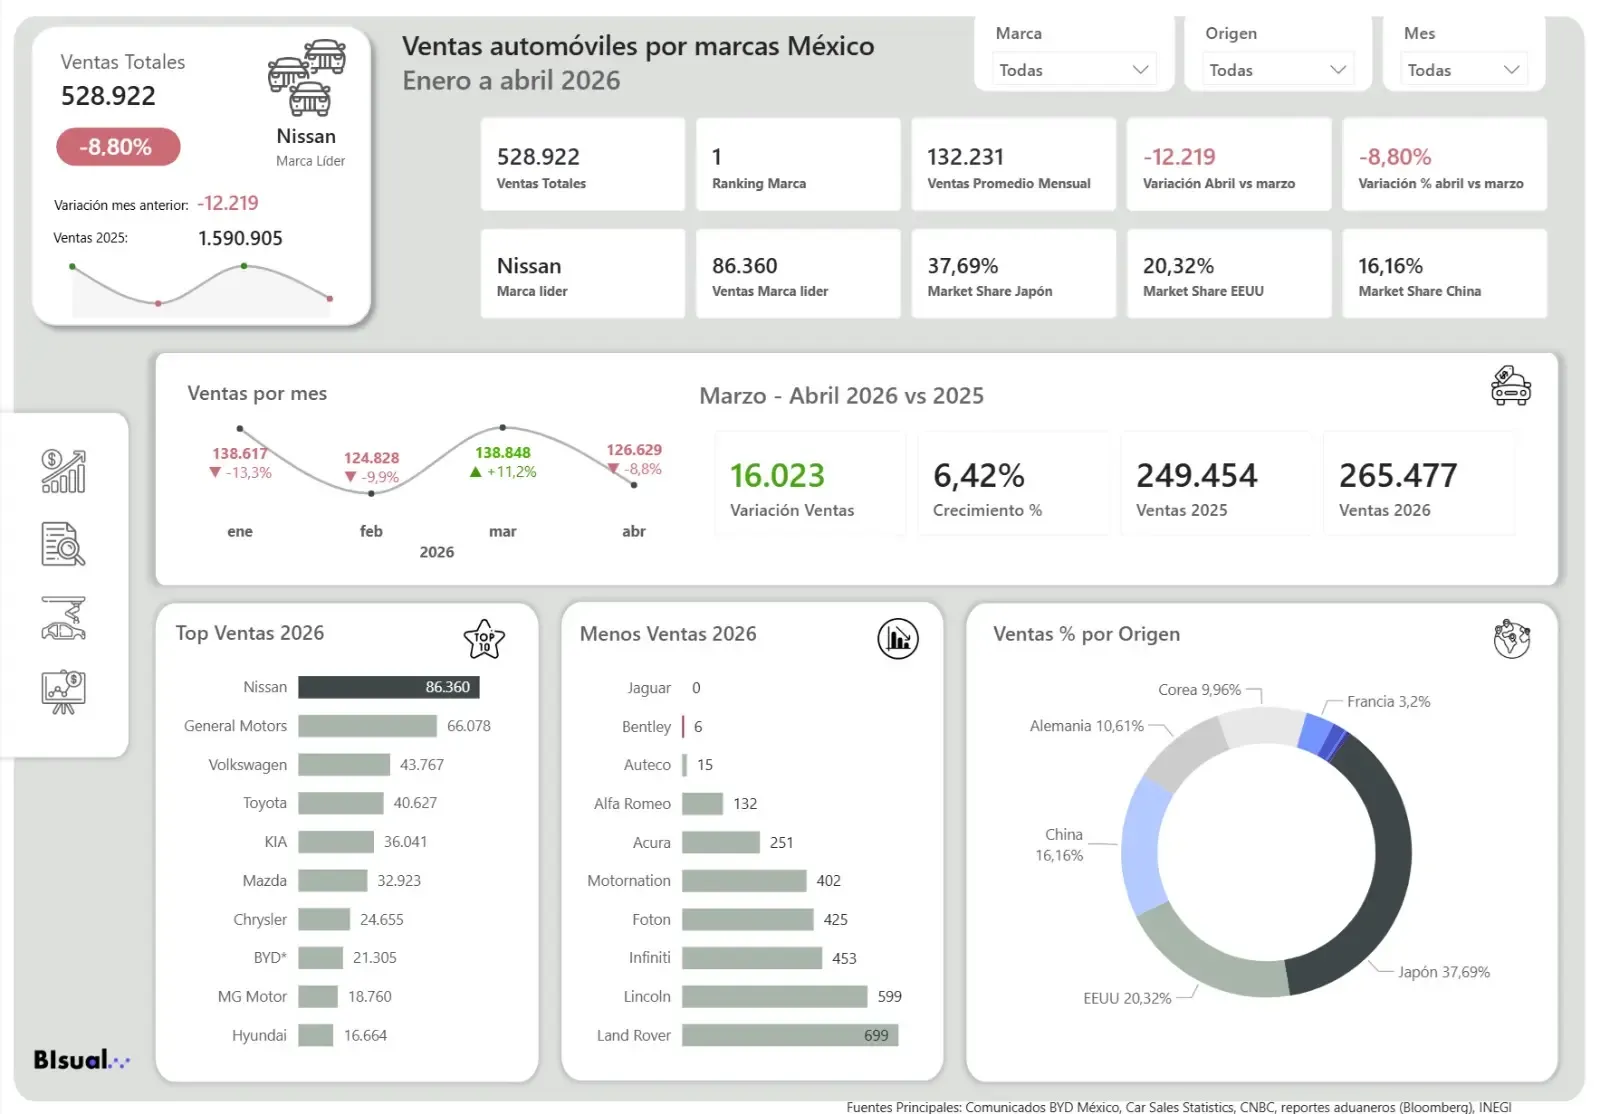
Task: Click the Variación Abril vs marzo card
Action: (1229, 164)
